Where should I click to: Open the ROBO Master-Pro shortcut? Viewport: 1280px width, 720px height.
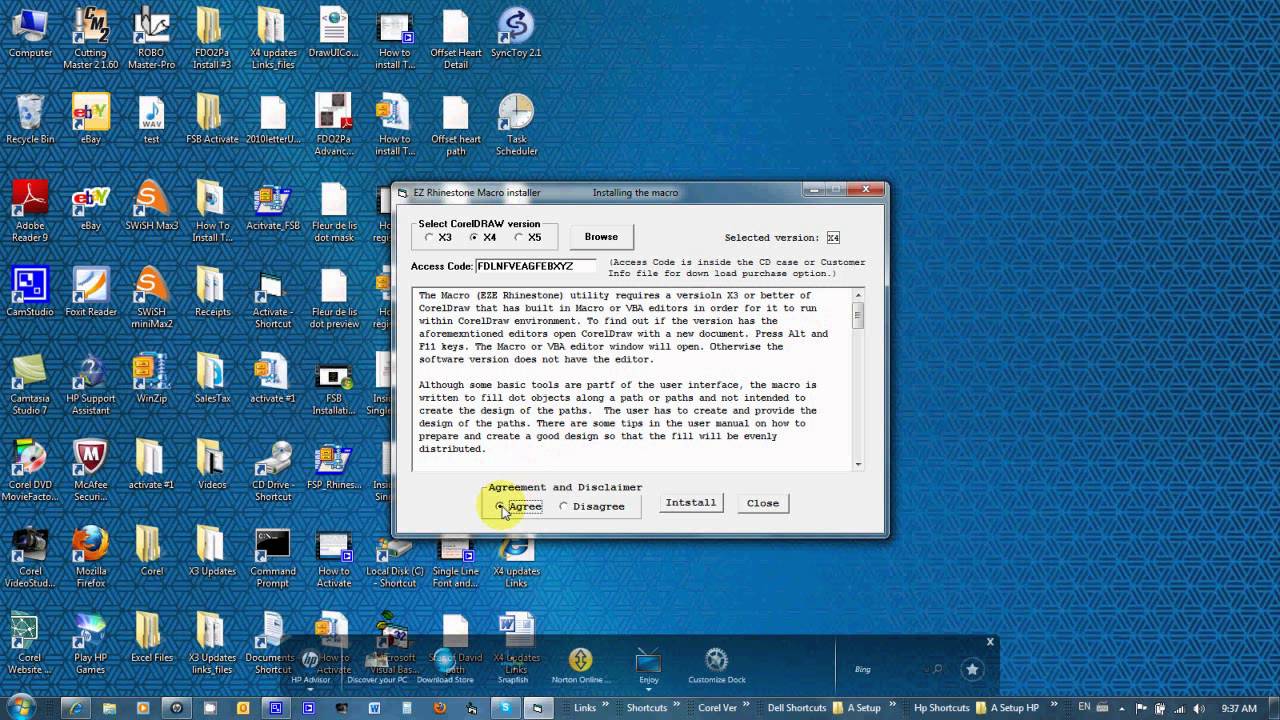coord(151,40)
